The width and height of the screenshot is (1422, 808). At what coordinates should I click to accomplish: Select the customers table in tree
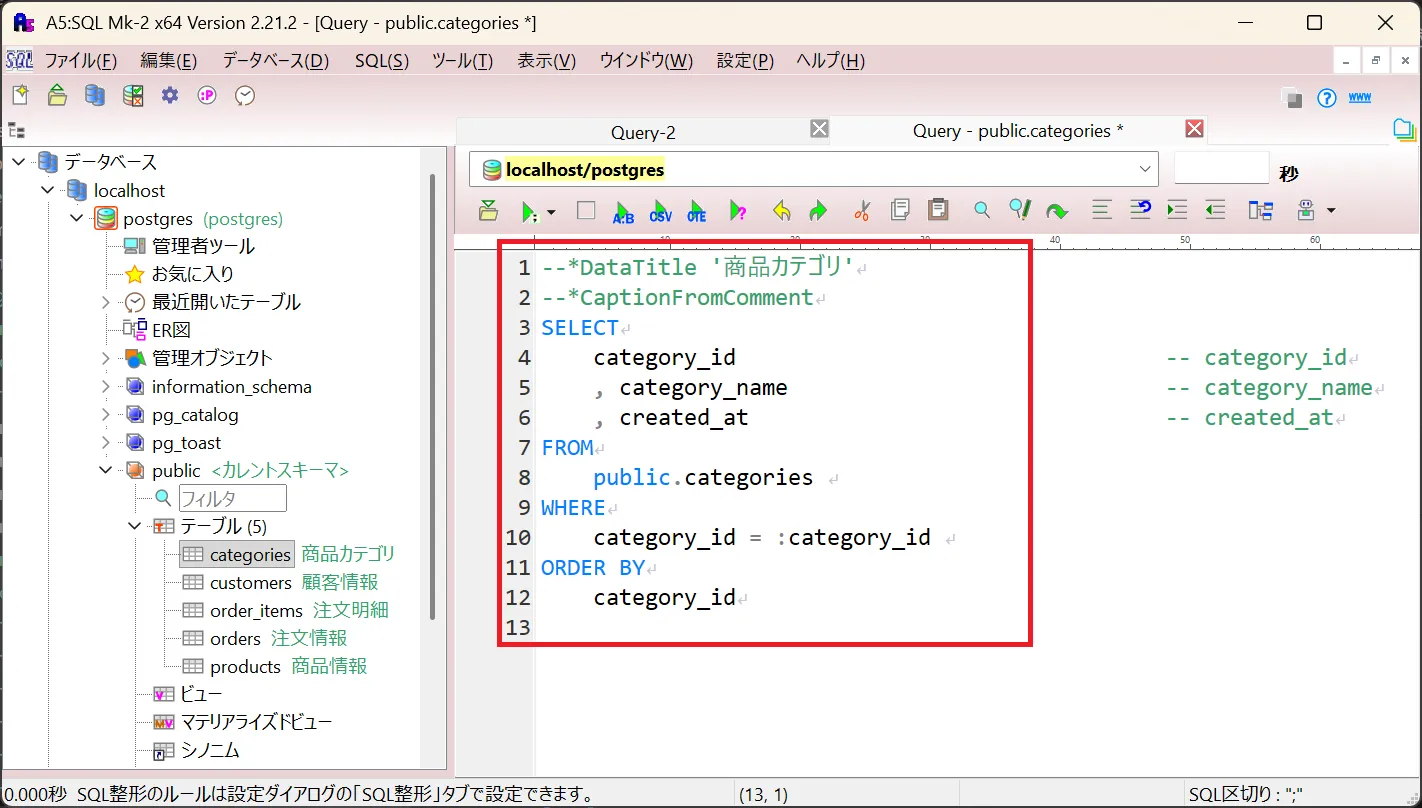250,582
